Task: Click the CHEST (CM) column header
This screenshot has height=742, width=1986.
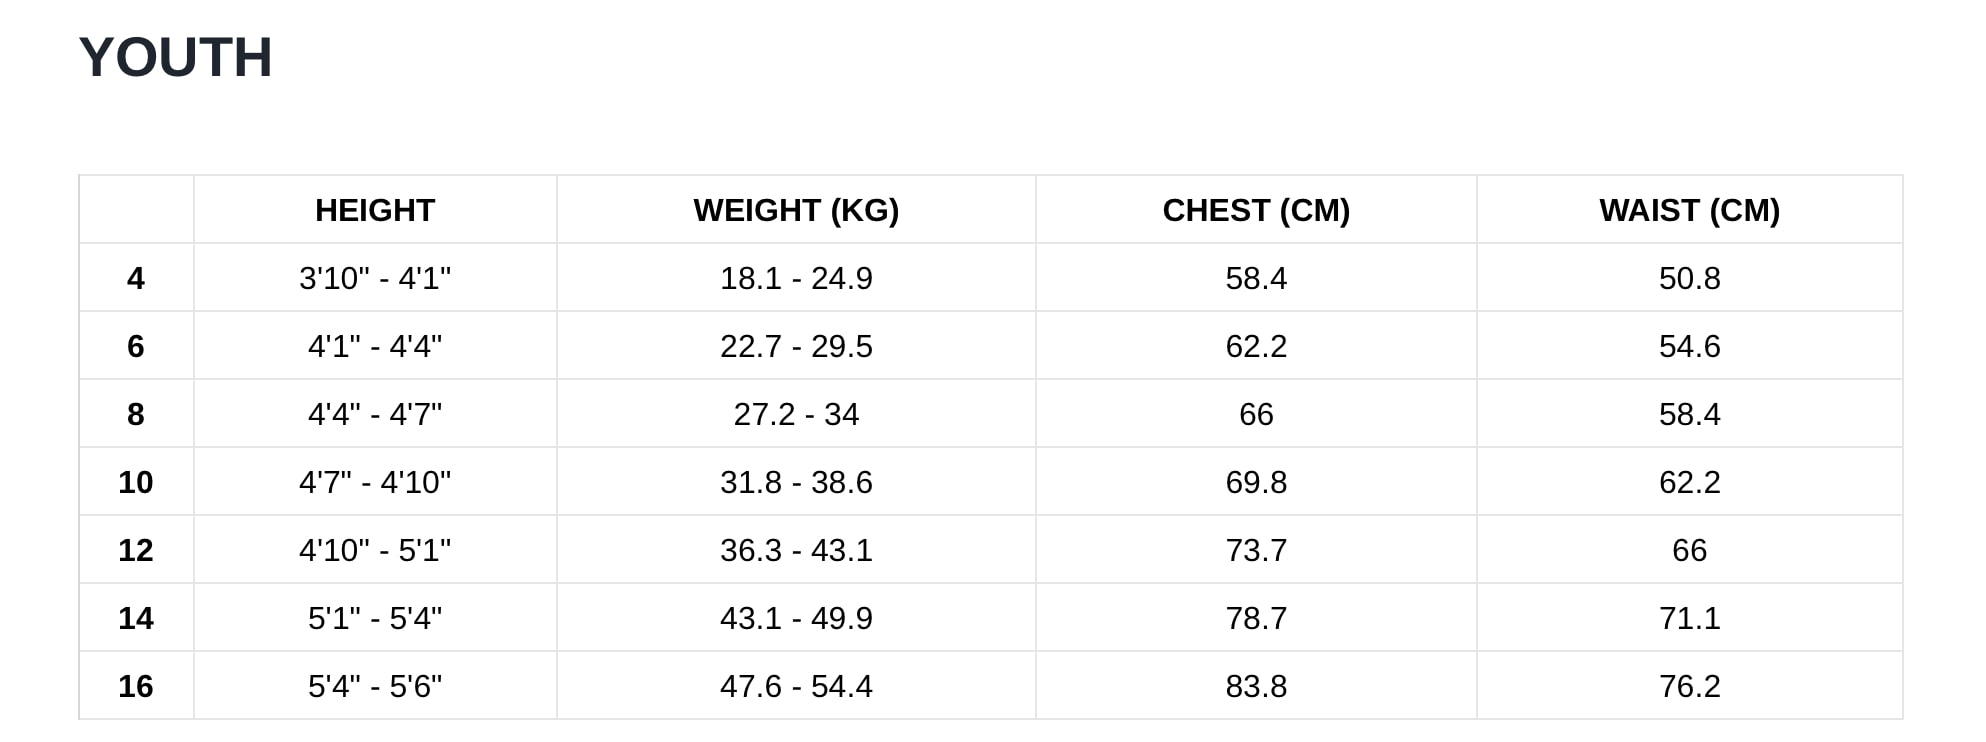Action: (1256, 210)
